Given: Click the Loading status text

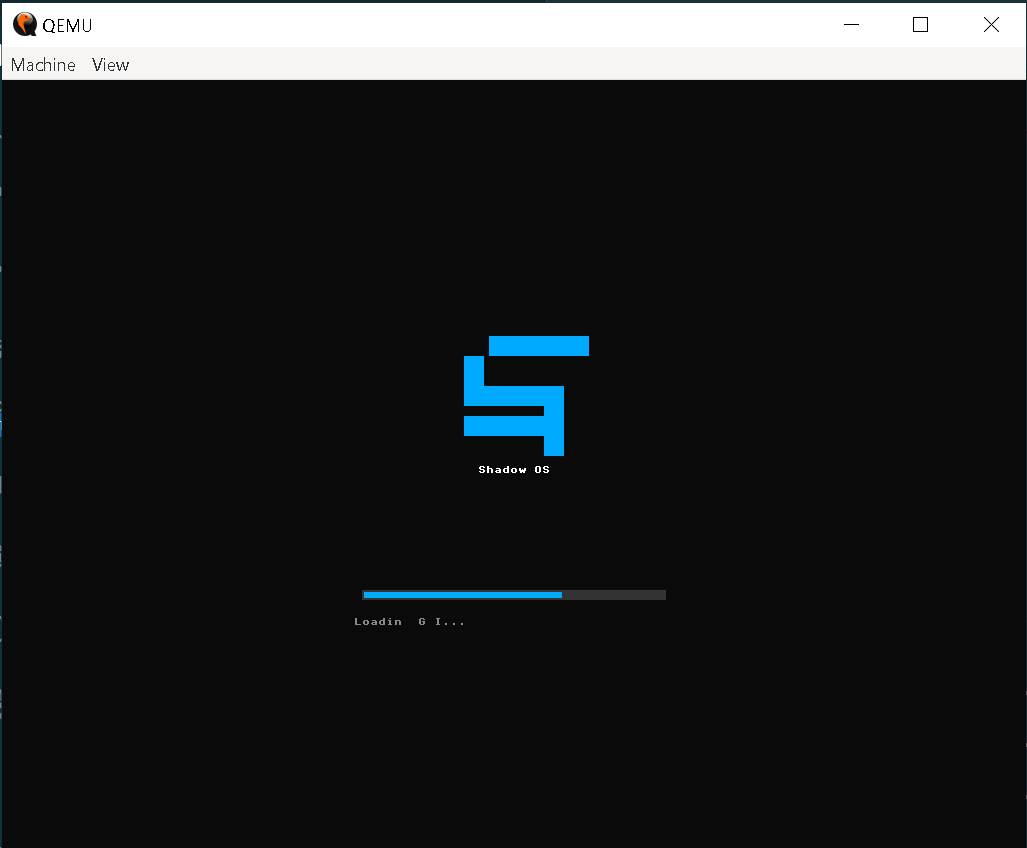Looking at the screenshot, I should pos(410,621).
